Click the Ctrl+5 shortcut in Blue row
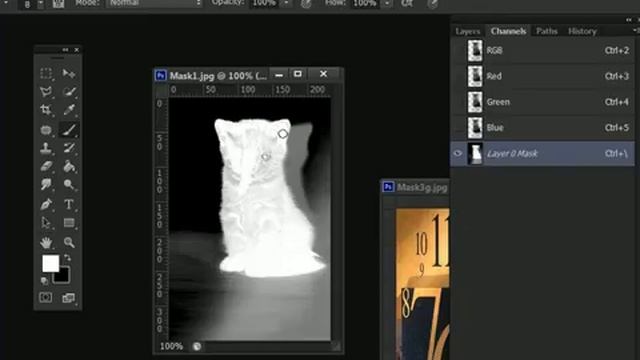 (x=617, y=128)
